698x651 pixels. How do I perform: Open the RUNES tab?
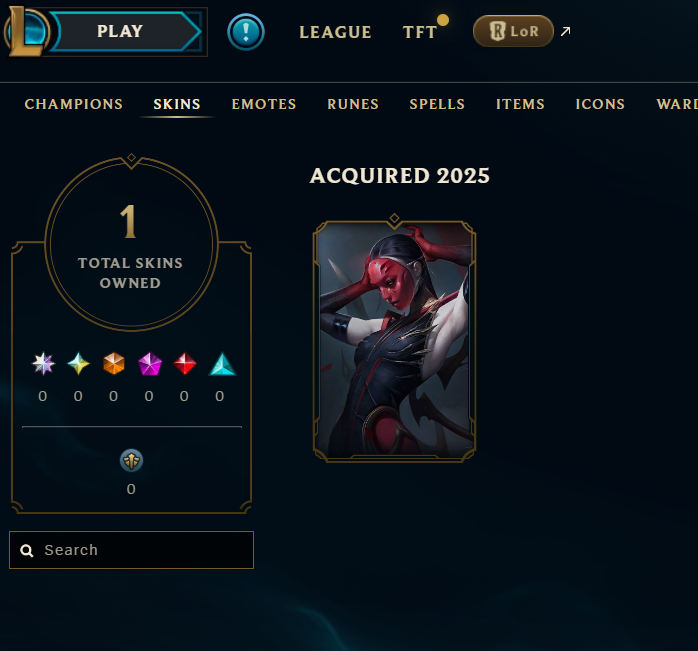click(353, 104)
